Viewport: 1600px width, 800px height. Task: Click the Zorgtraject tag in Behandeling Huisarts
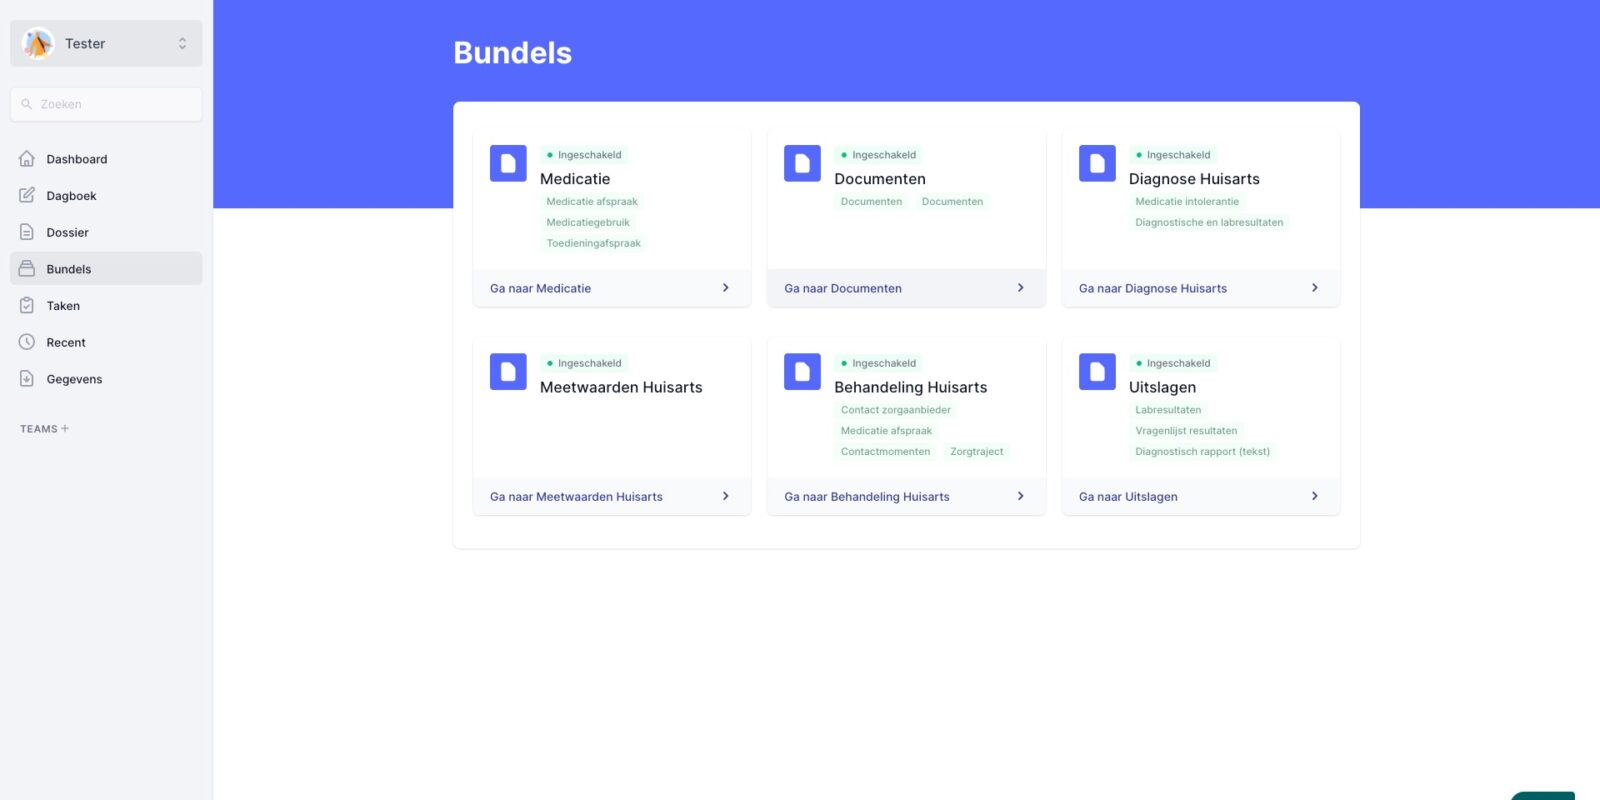[x=976, y=452]
